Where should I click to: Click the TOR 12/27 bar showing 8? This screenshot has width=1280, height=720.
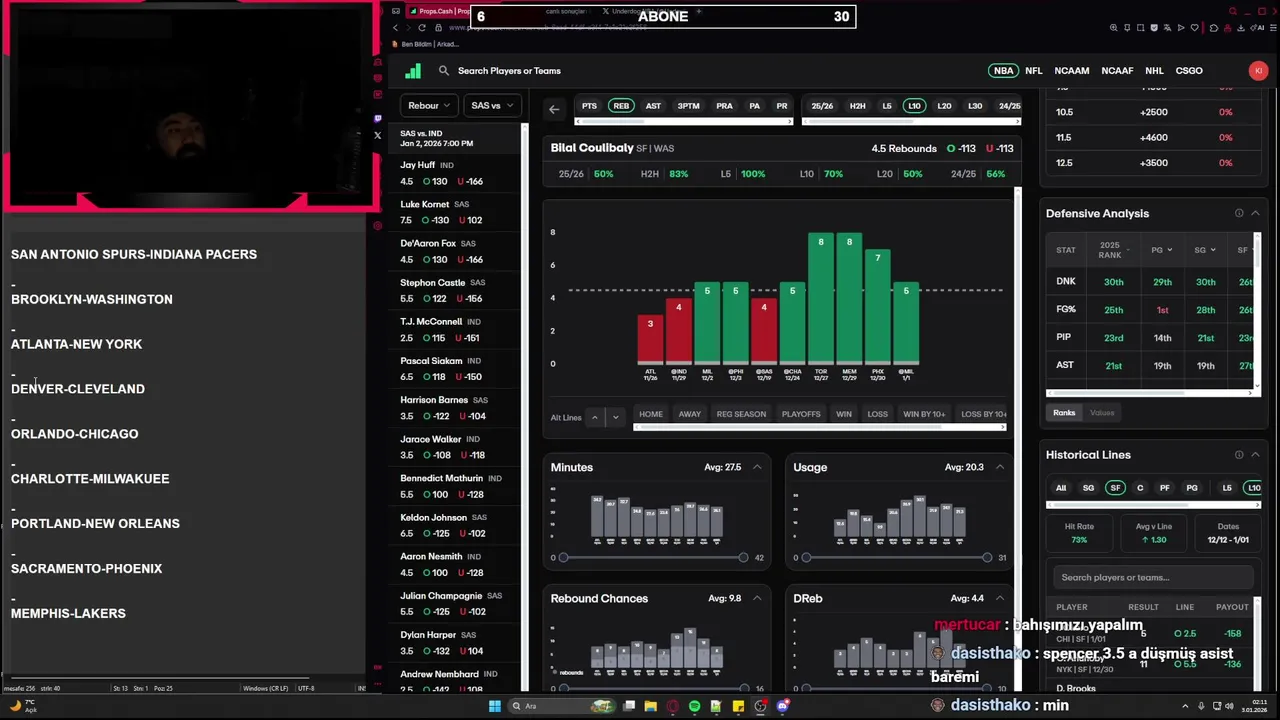click(x=821, y=298)
